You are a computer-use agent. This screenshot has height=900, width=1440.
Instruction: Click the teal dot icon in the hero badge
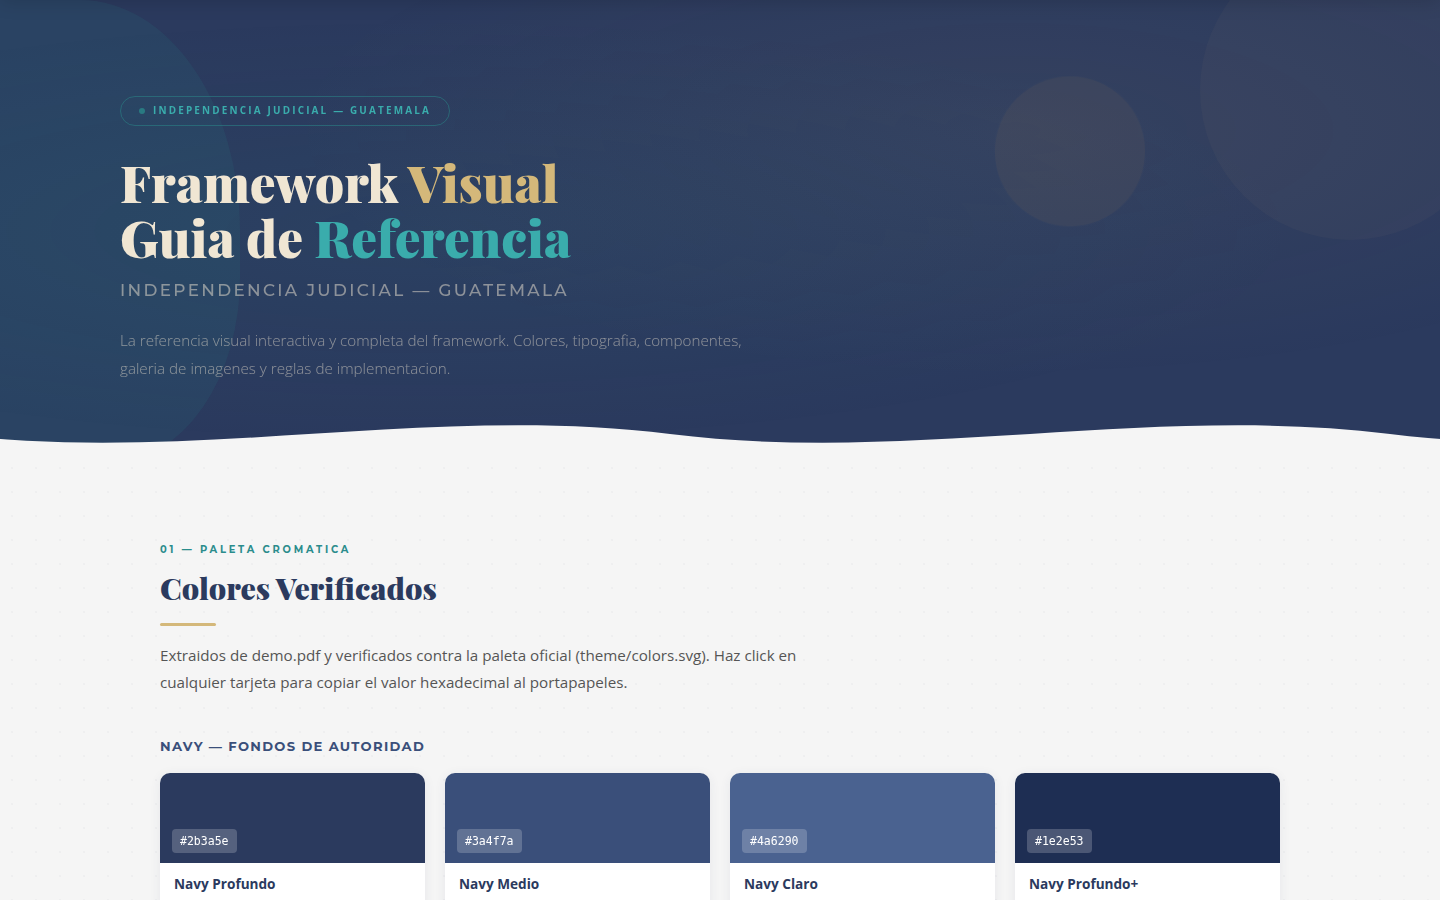coord(140,110)
